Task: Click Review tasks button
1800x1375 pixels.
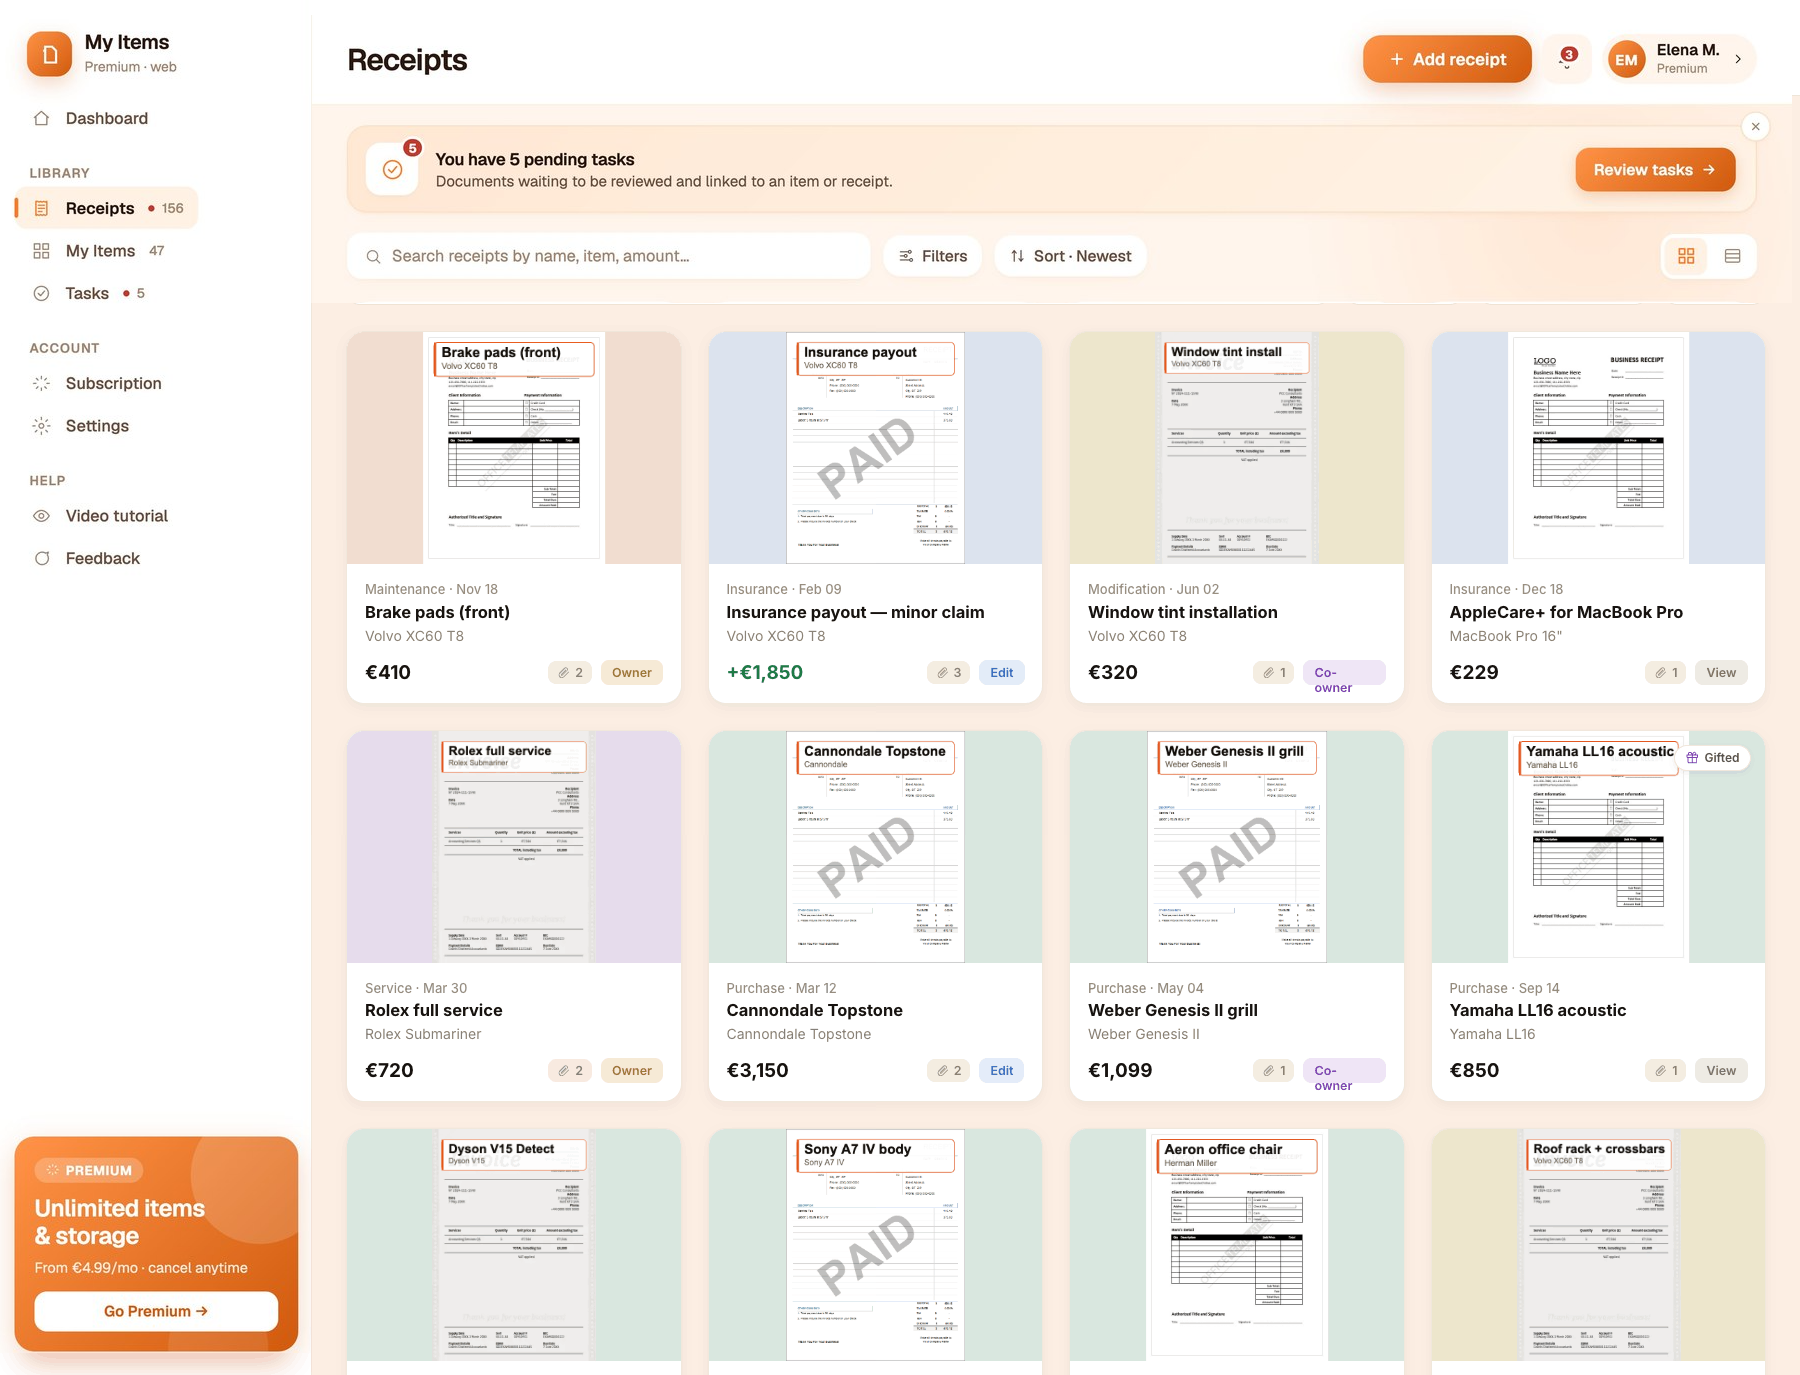Action: point(1655,170)
